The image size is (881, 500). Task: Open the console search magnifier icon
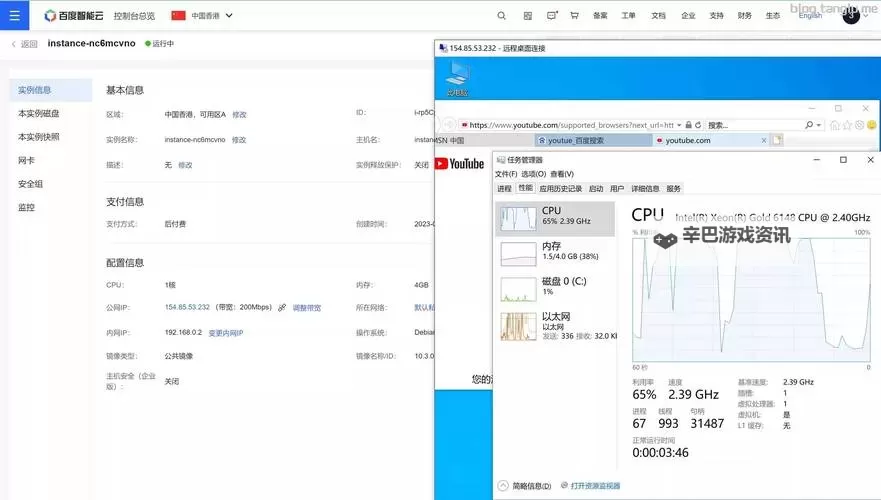coord(502,16)
